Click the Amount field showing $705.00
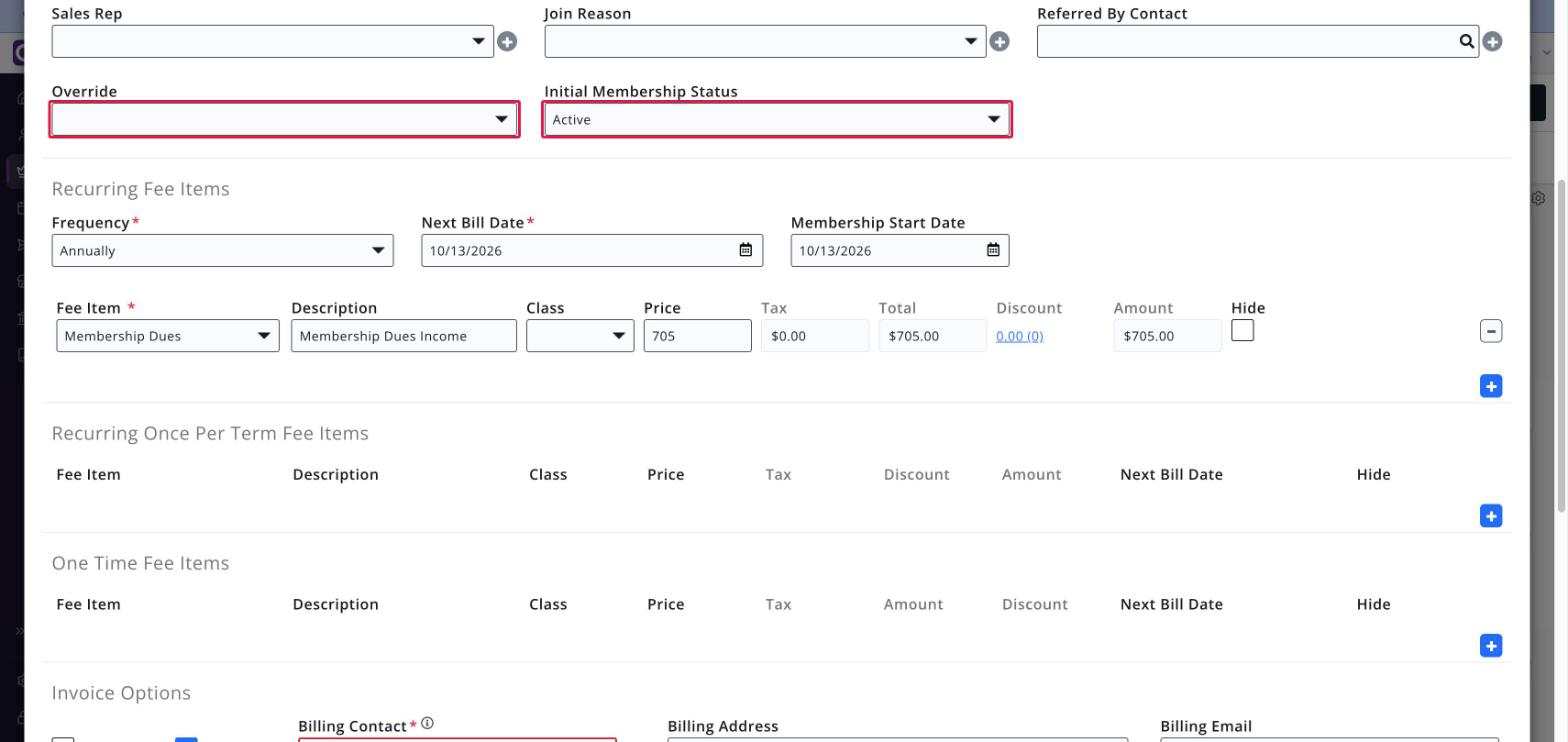 pyautogui.click(x=1167, y=336)
